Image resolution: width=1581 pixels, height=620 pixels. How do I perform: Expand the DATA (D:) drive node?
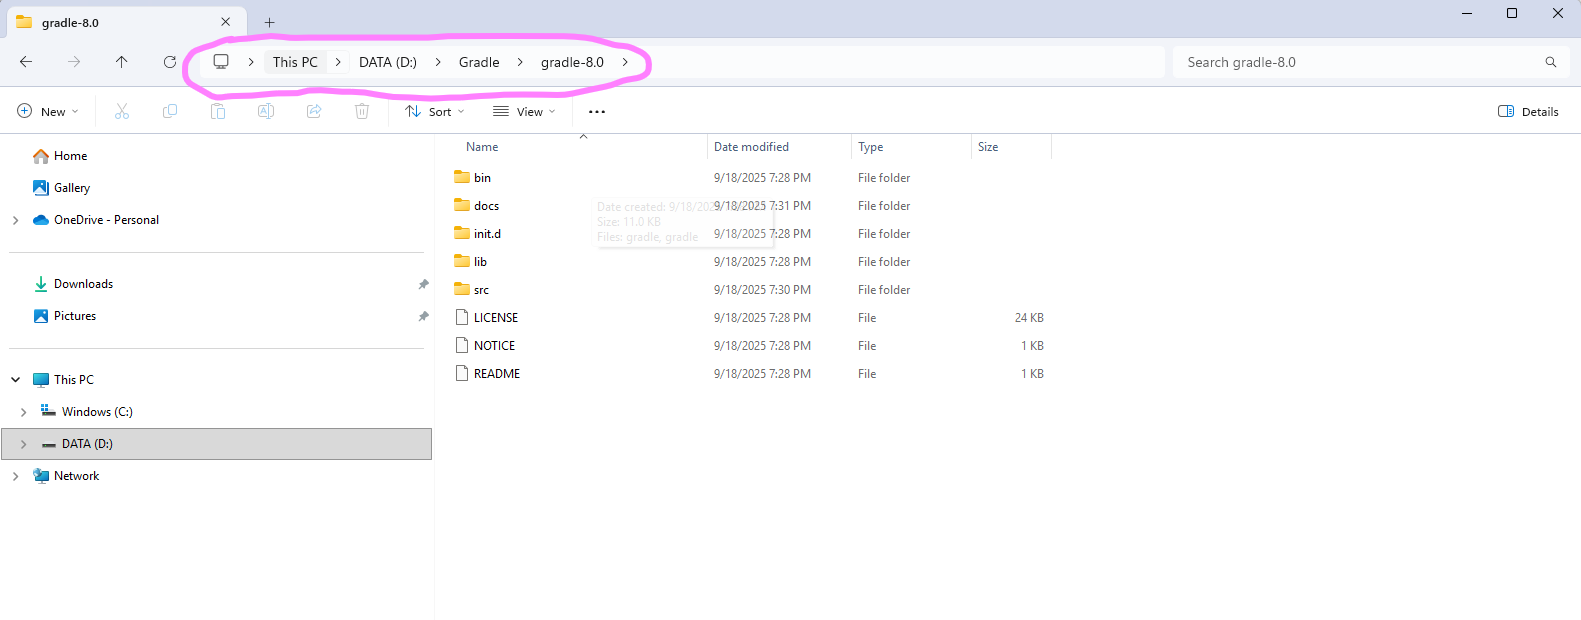23,444
